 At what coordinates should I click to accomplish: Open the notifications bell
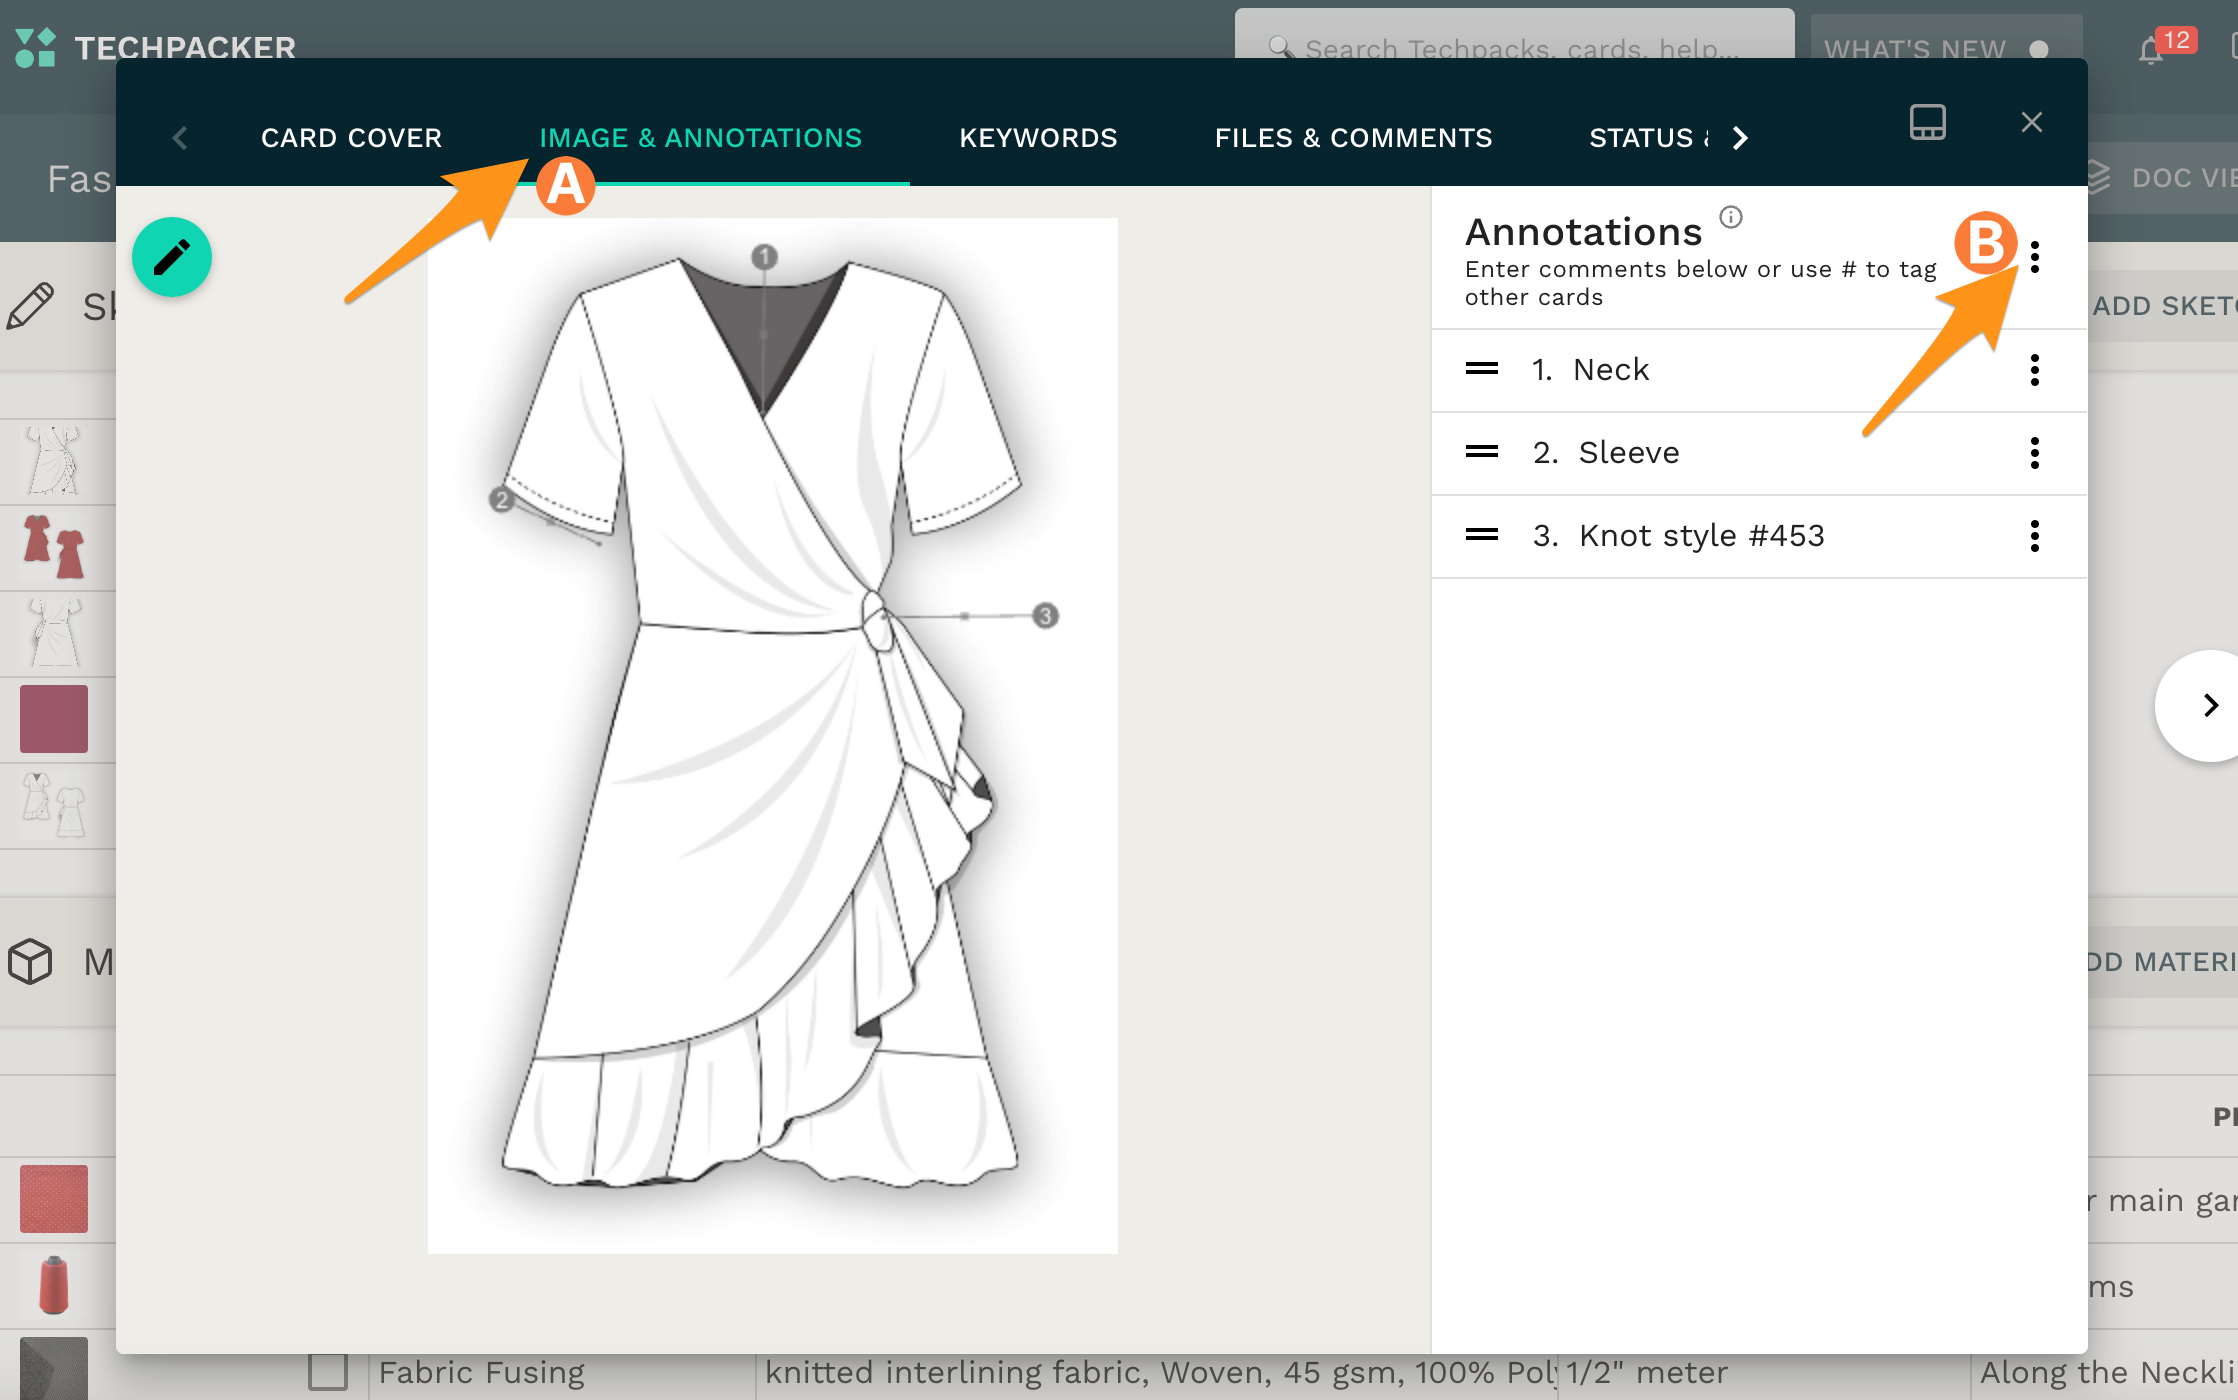tap(2151, 50)
